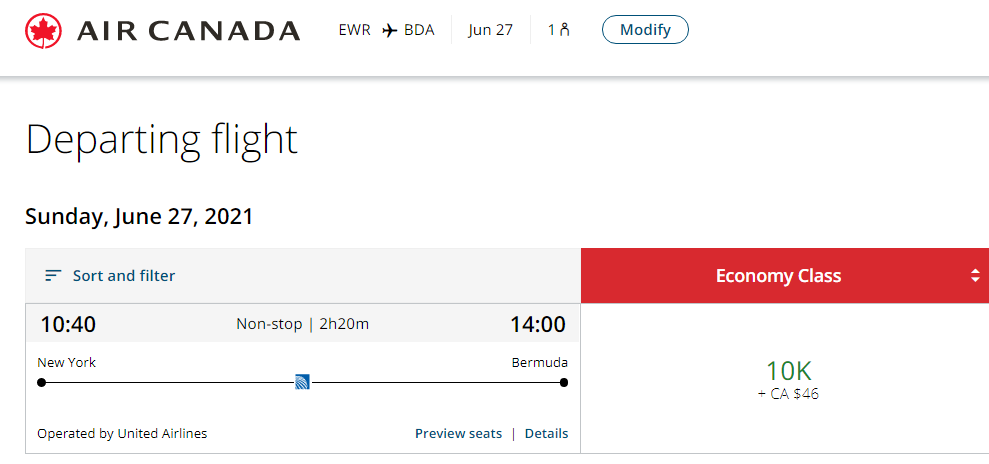Click Non-stop 2h20m duration text
Viewport: 989px width, 464px height.
(x=303, y=324)
